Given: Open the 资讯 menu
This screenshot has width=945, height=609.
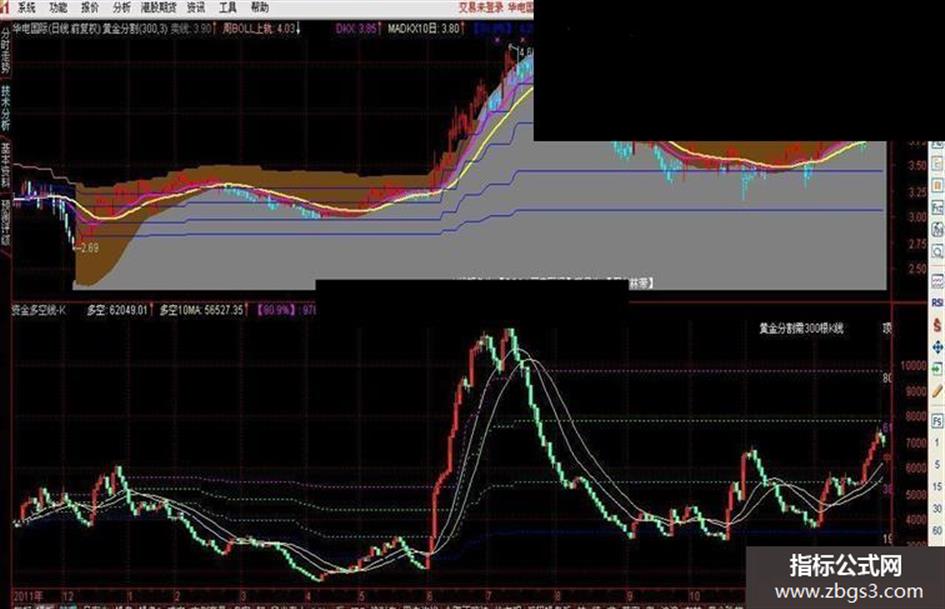Looking at the screenshot, I should click(x=196, y=8).
